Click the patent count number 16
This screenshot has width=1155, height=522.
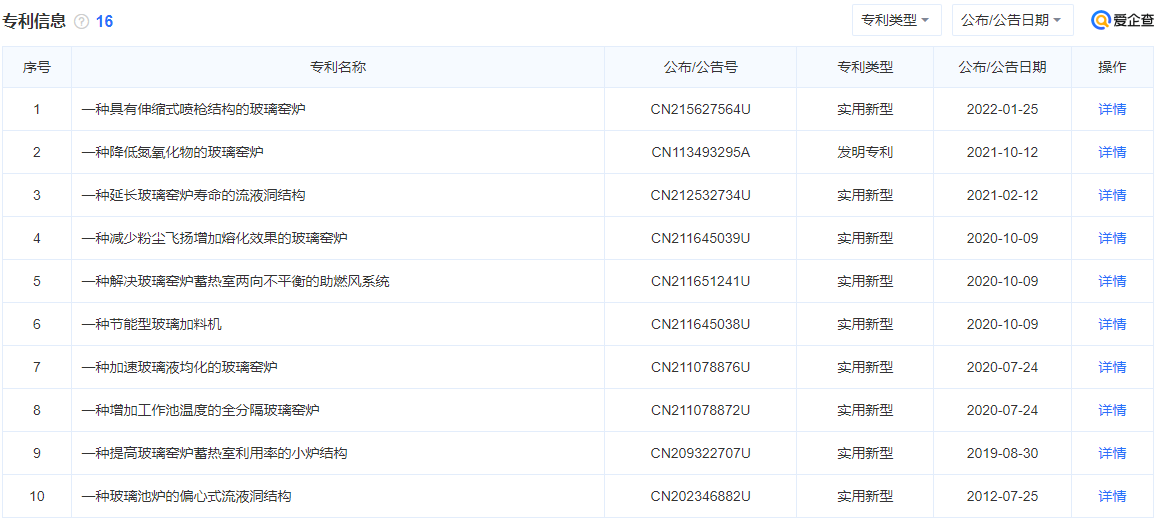pyautogui.click(x=104, y=21)
